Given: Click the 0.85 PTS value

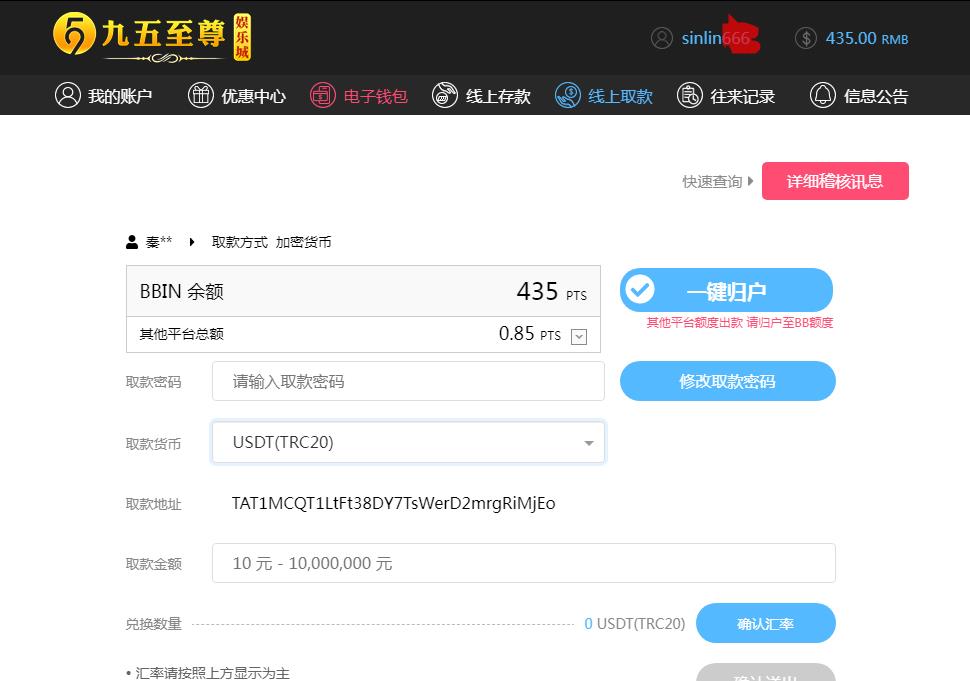Looking at the screenshot, I should pyautogui.click(x=530, y=334).
